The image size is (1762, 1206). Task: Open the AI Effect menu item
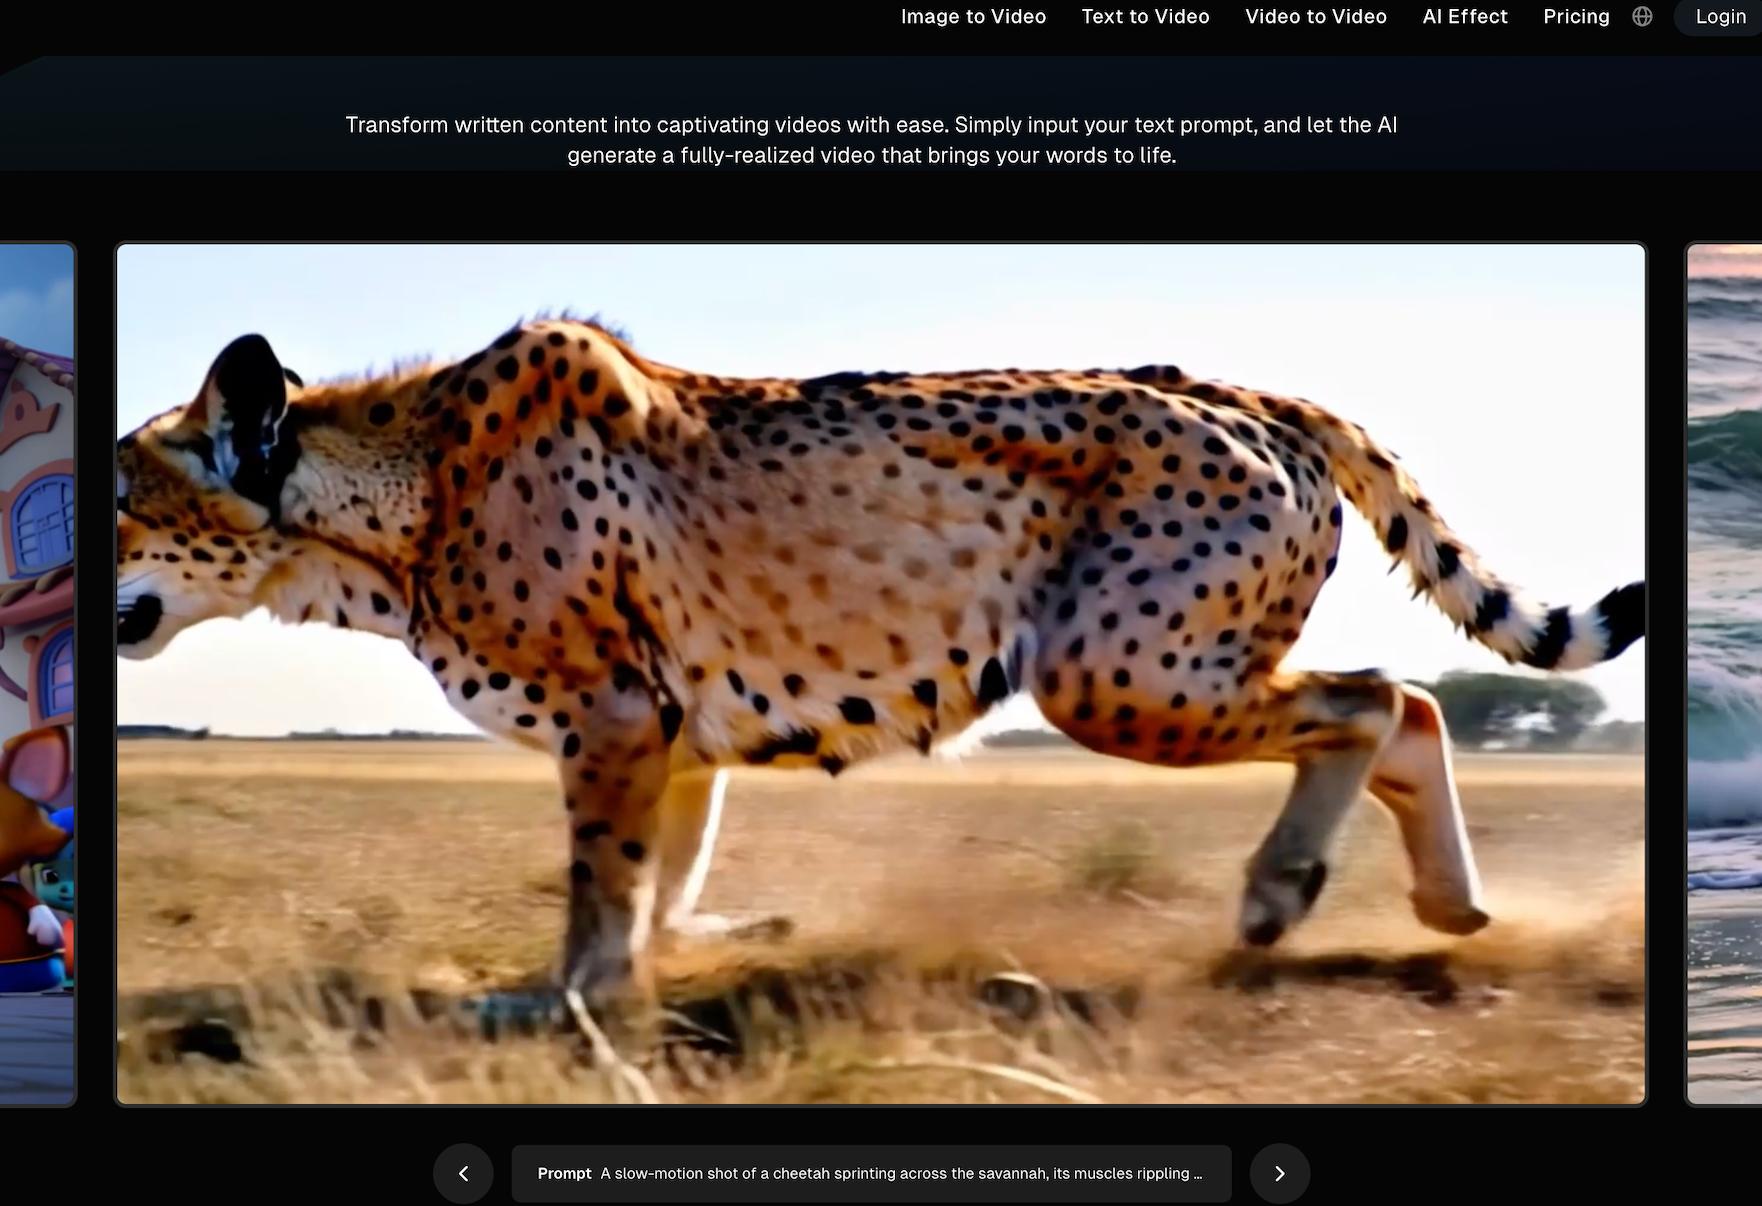(1464, 17)
